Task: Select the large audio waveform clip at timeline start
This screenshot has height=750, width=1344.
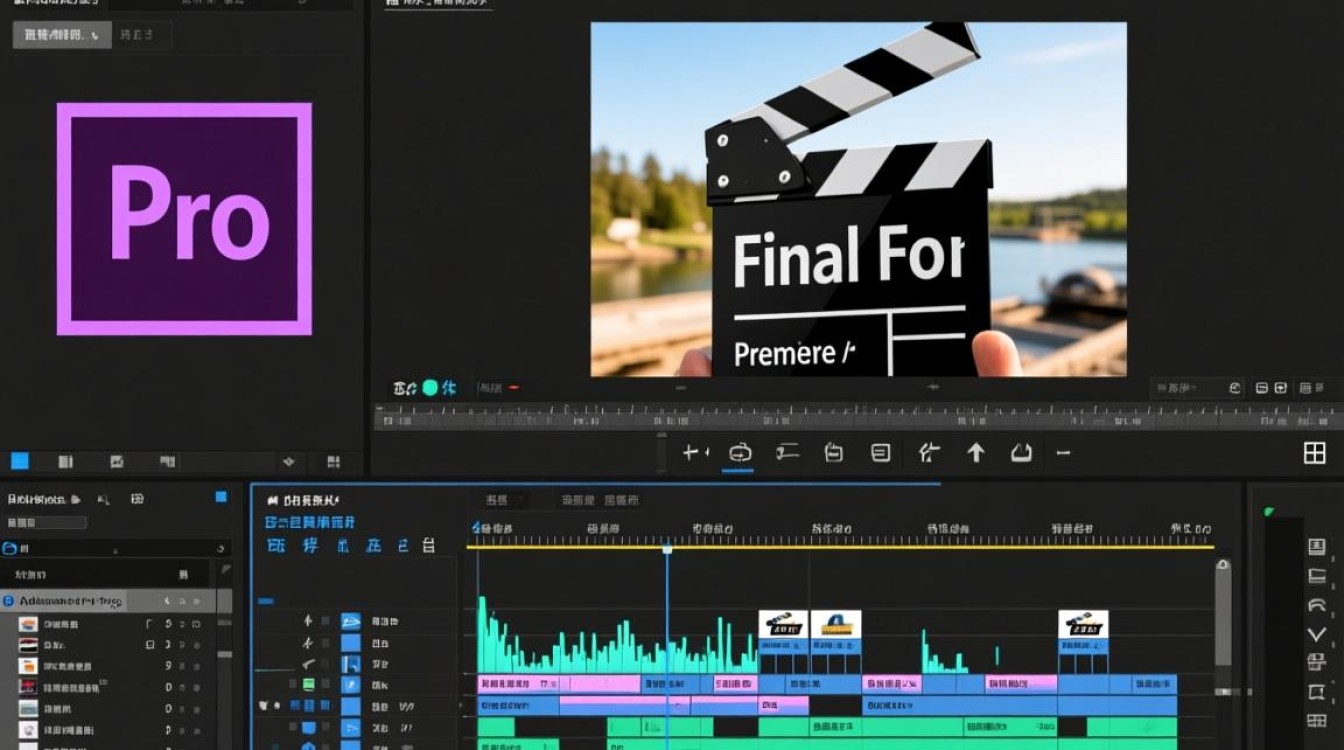Action: coord(617,636)
